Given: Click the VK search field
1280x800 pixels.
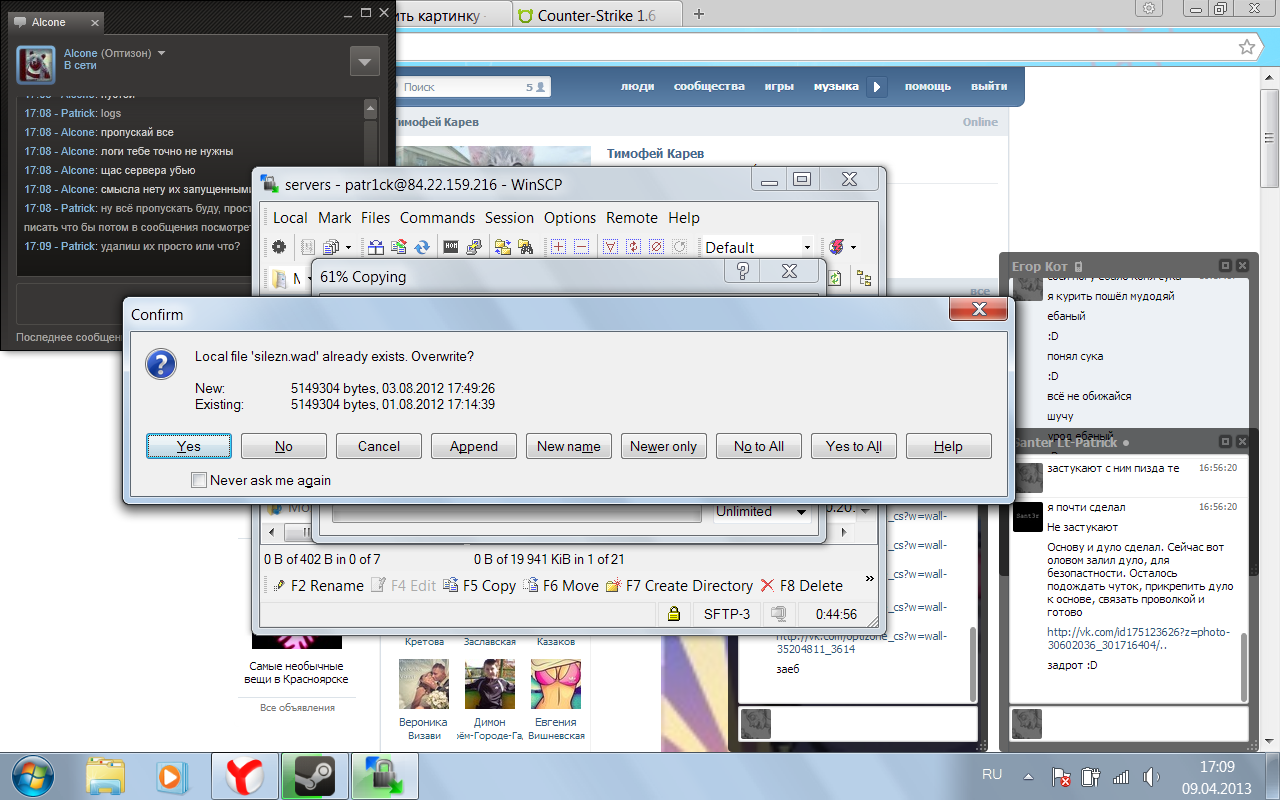Looking at the screenshot, I should coord(474,87).
